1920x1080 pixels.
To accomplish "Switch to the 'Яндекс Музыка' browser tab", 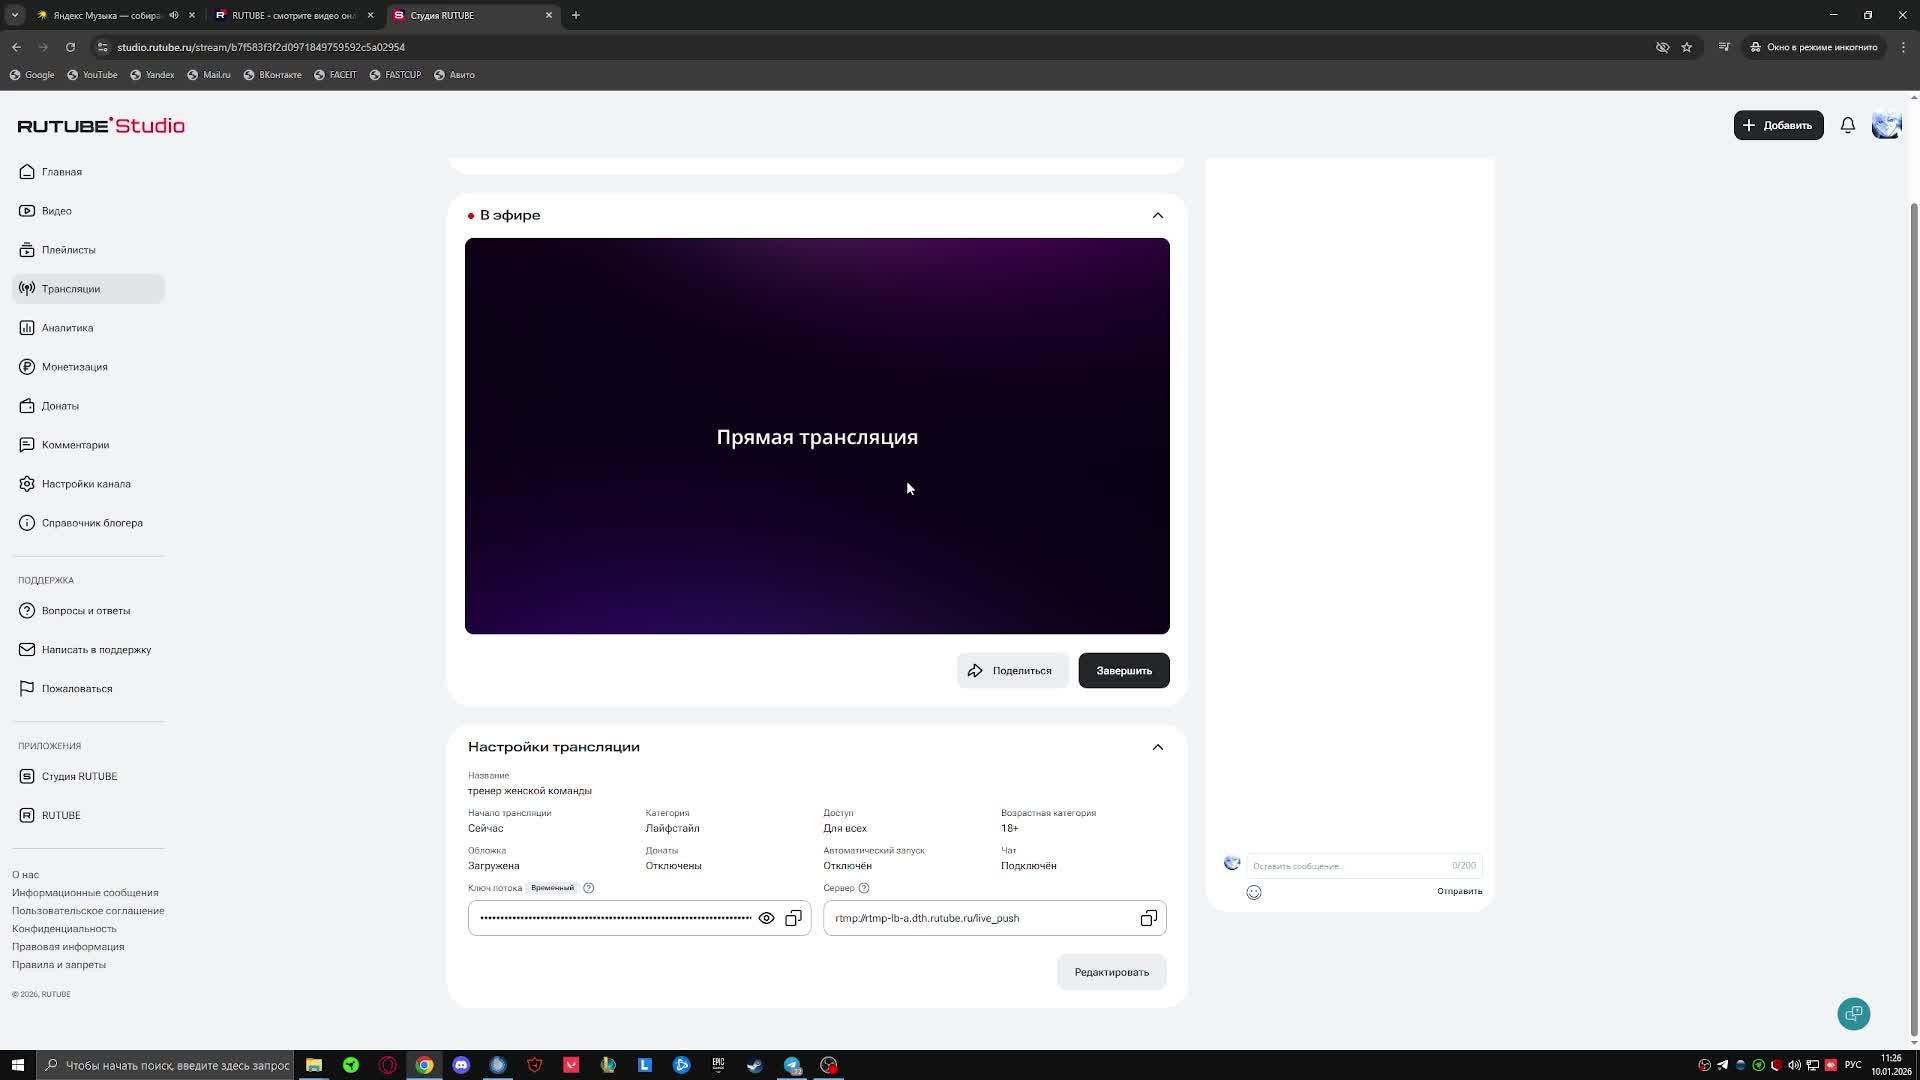I will (x=105, y=15).
